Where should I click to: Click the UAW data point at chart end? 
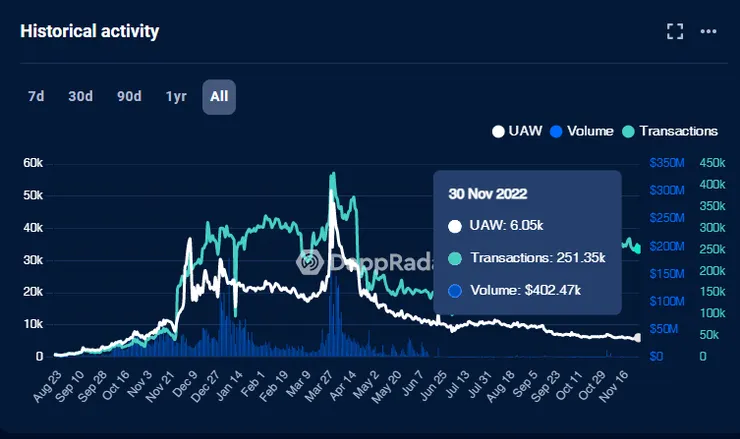click(637, 338)
